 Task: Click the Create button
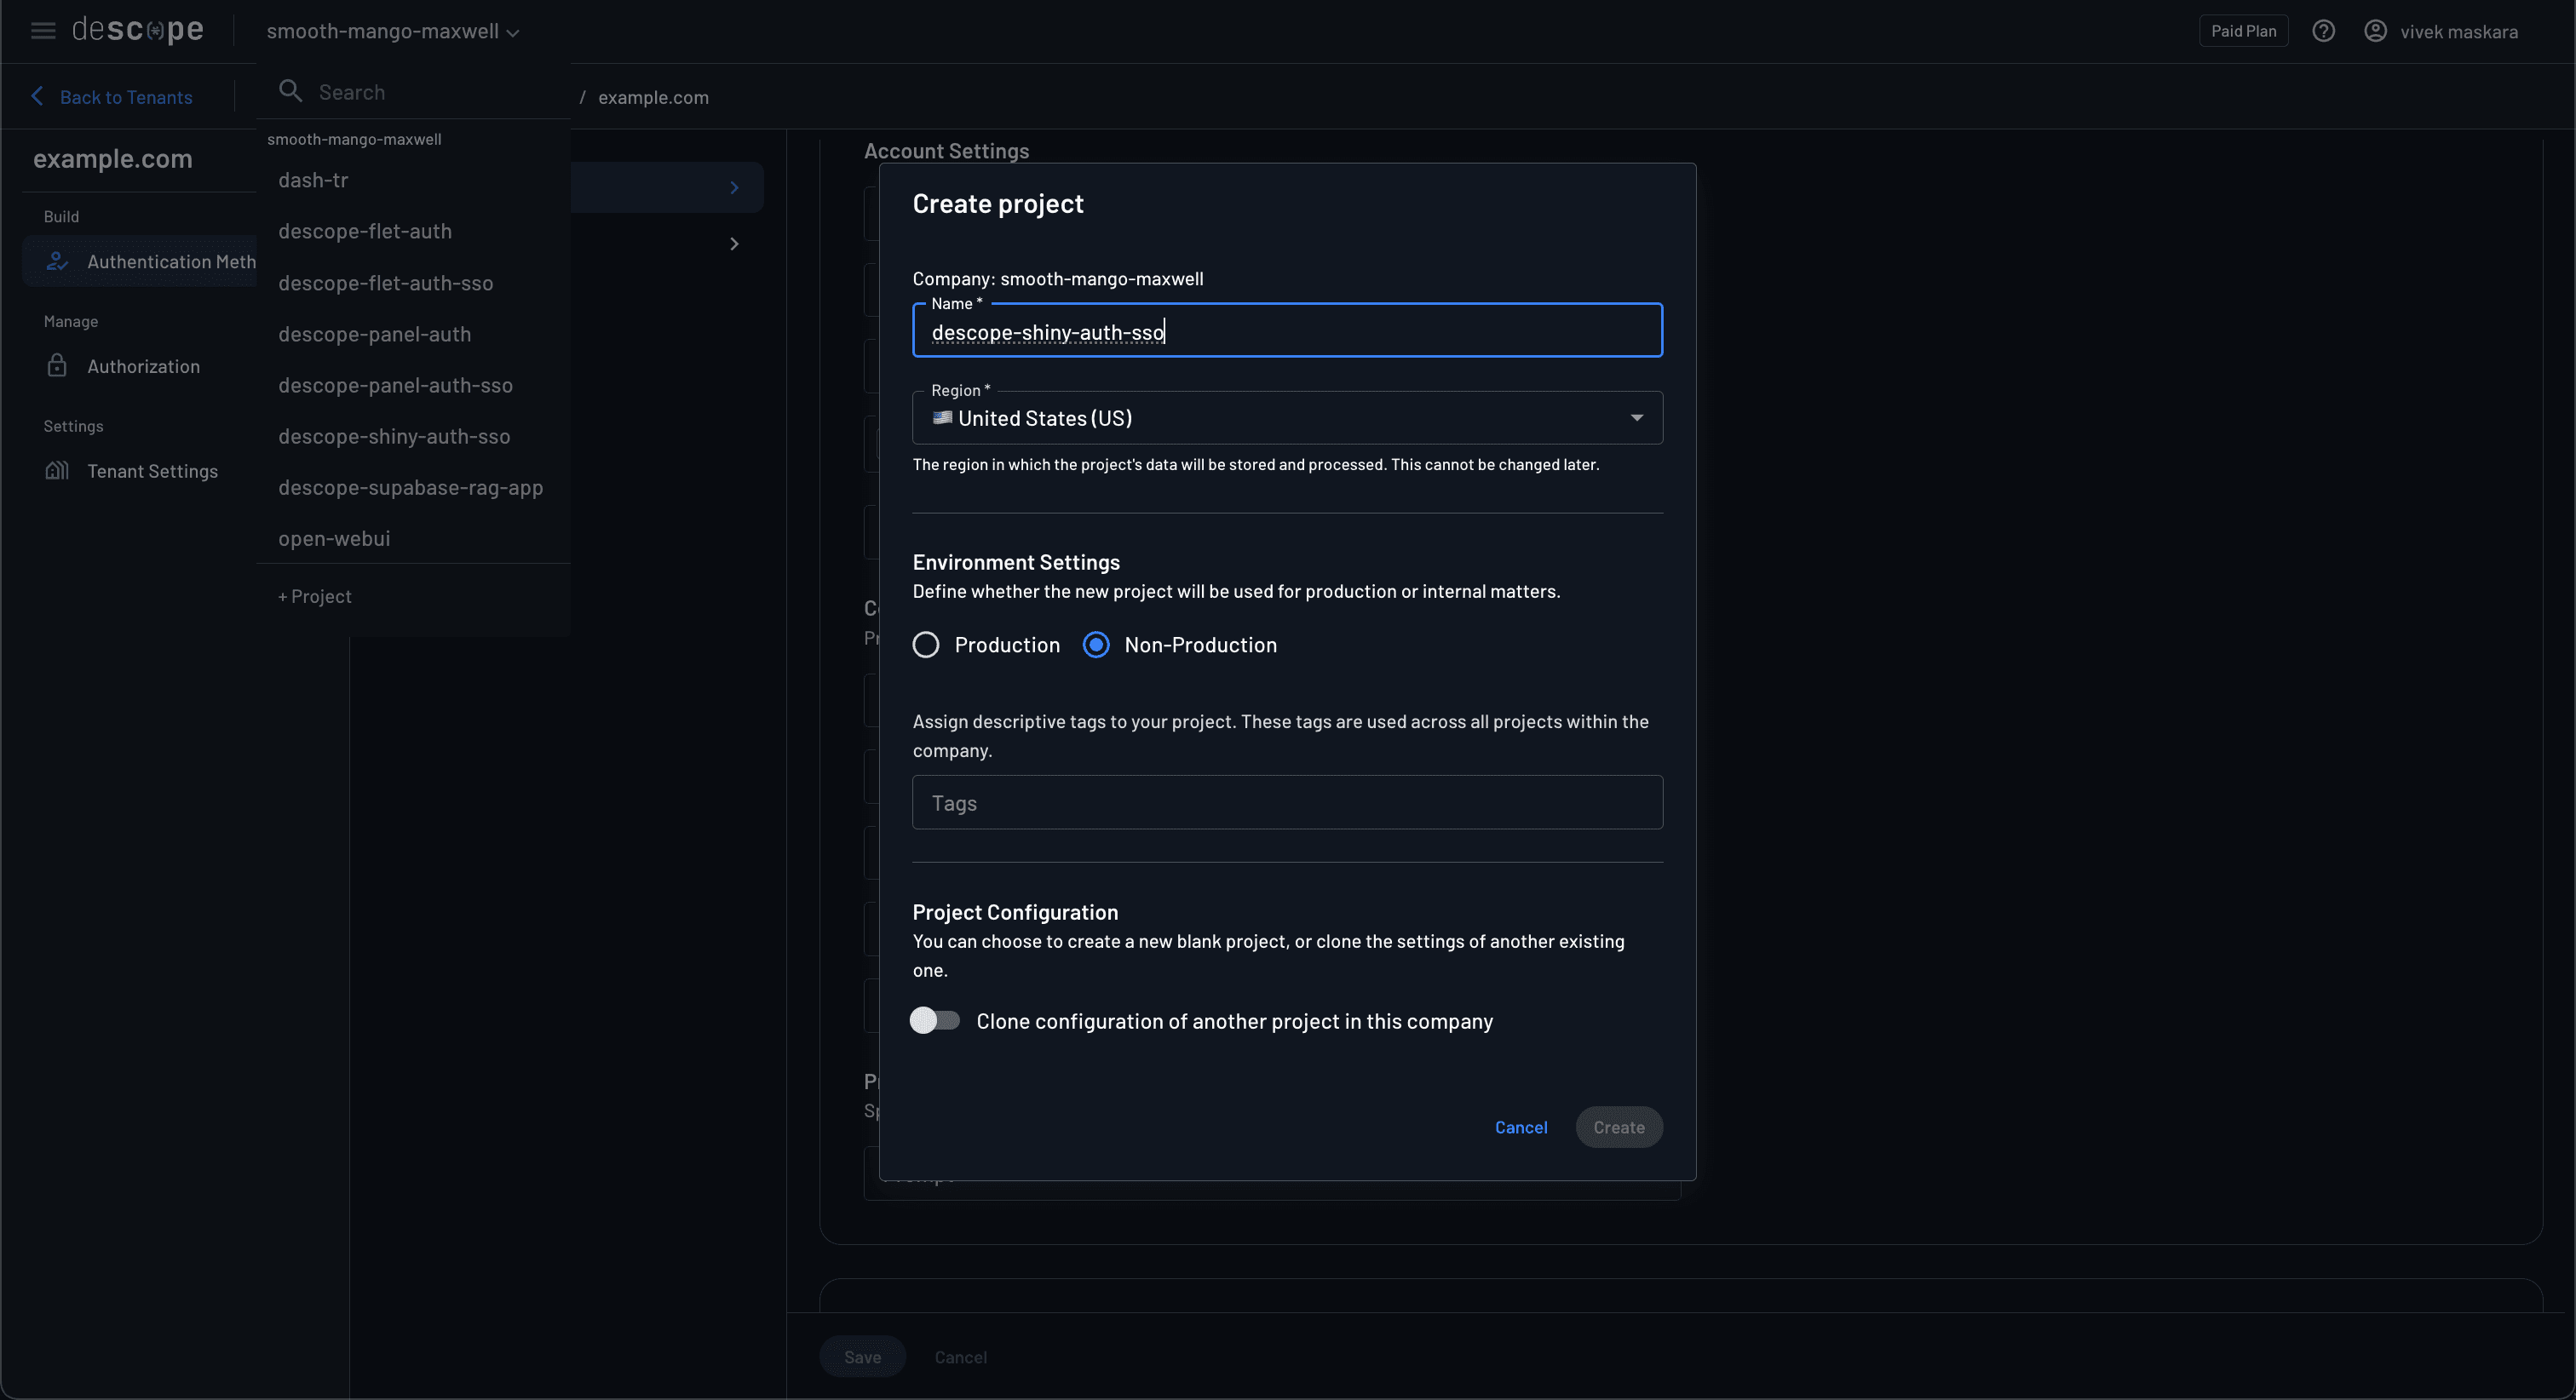tap(1619, 1127)
